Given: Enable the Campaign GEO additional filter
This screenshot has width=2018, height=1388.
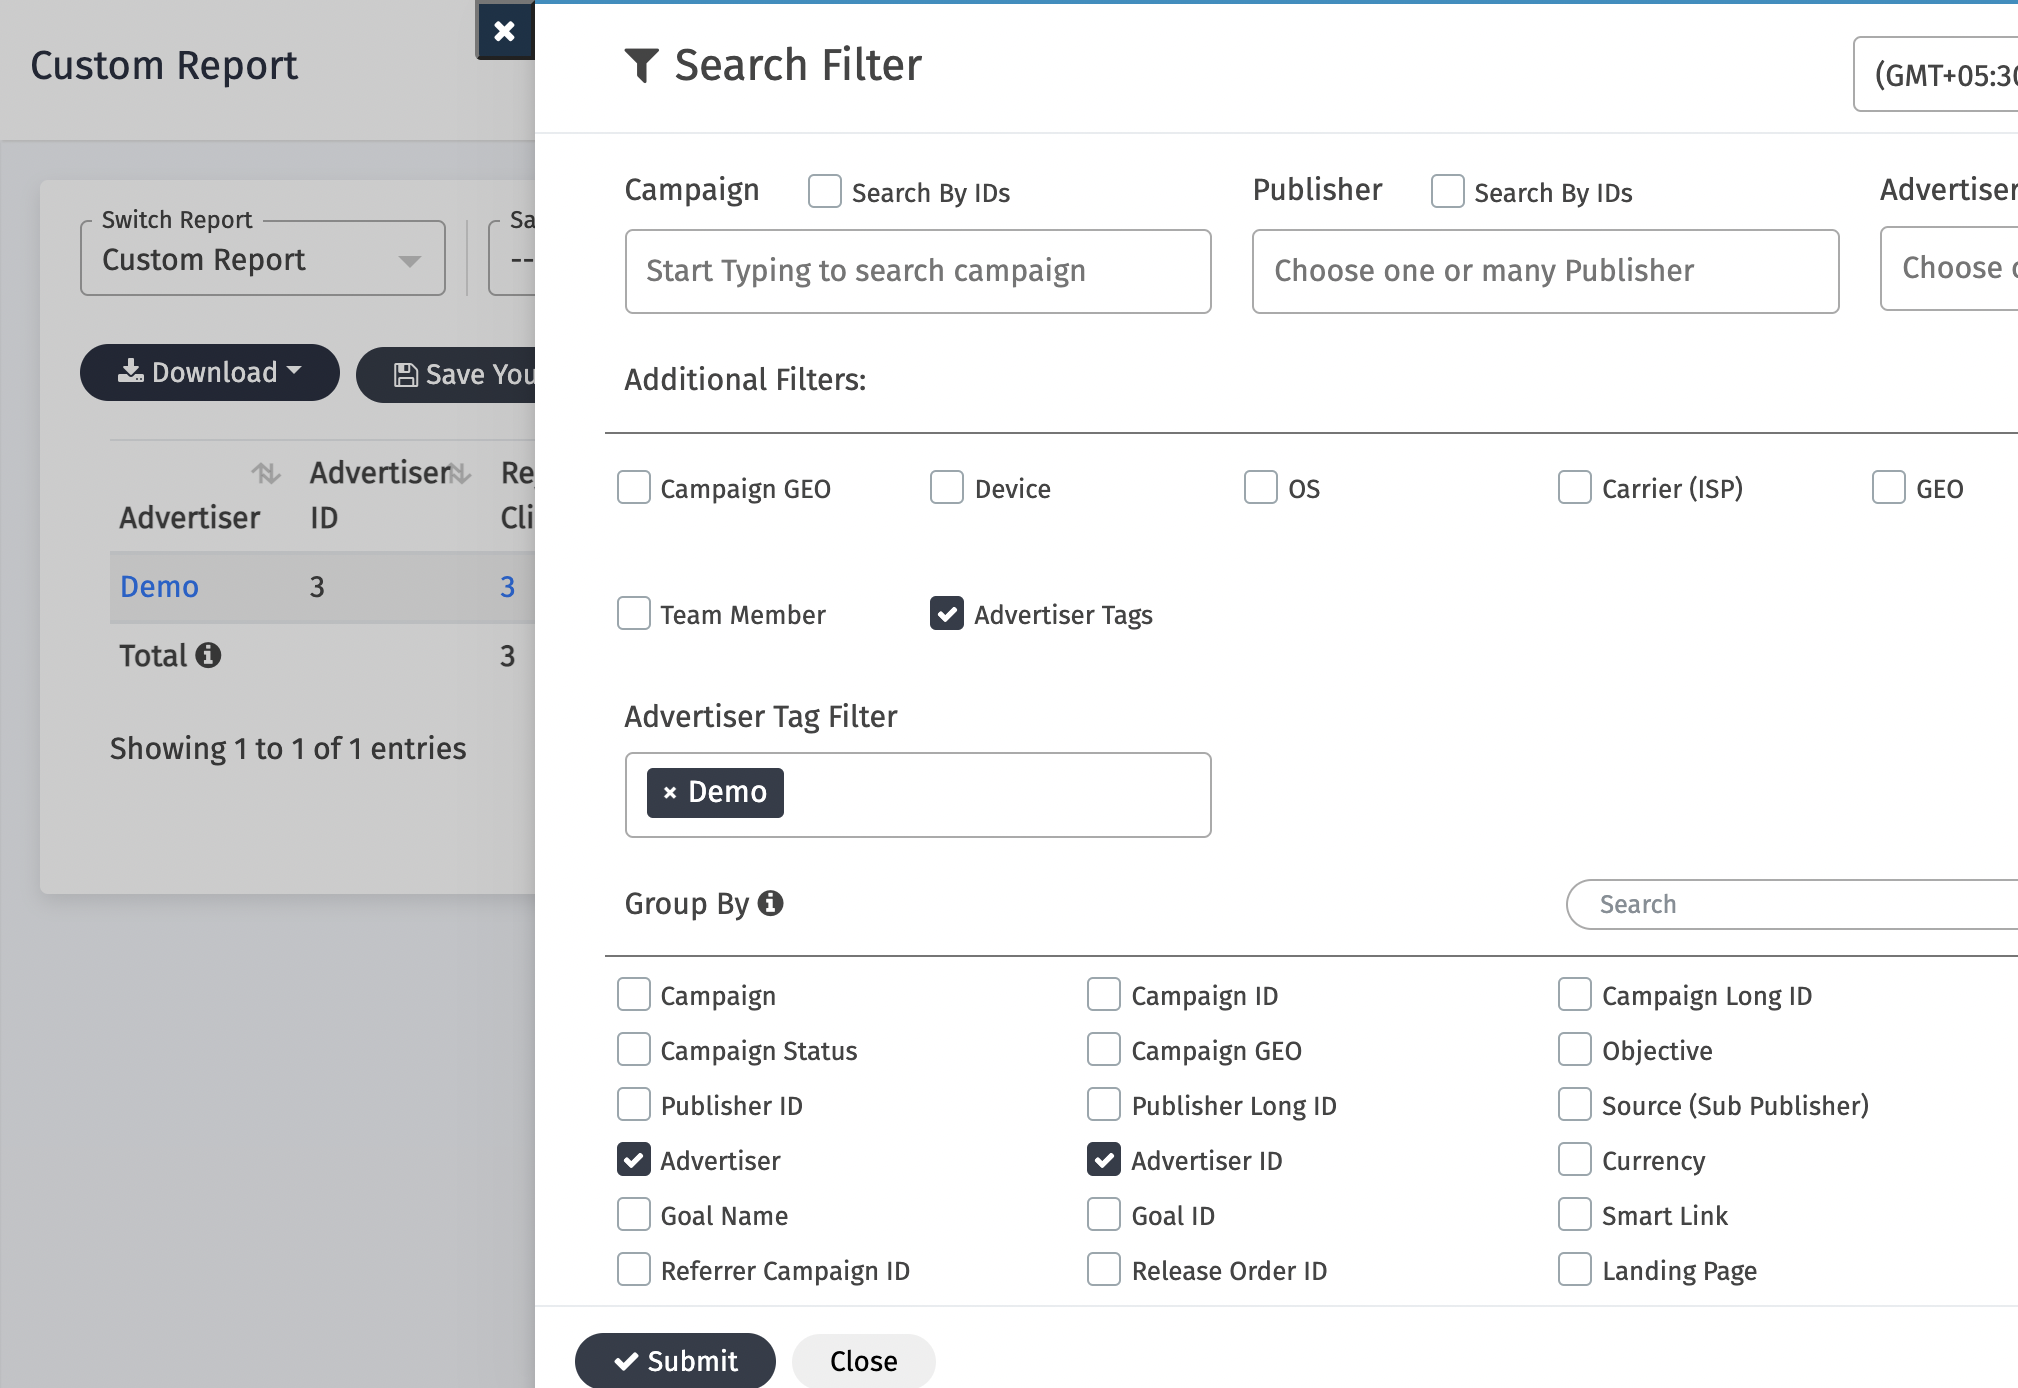Looking at the screenshot, I should tap(633, 487).
